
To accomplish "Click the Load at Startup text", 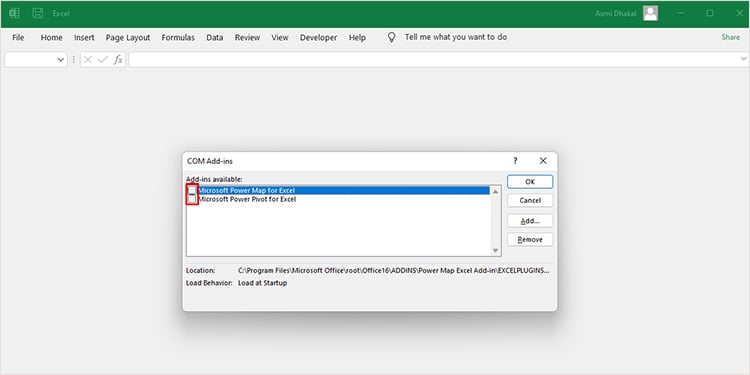I will 263,283.
